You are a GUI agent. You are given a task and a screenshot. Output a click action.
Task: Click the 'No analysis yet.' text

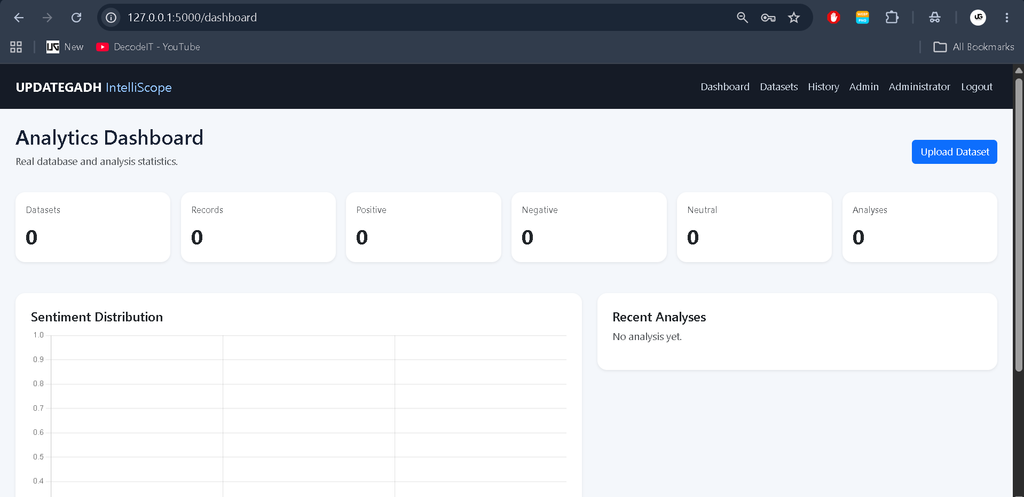[647, 337]
